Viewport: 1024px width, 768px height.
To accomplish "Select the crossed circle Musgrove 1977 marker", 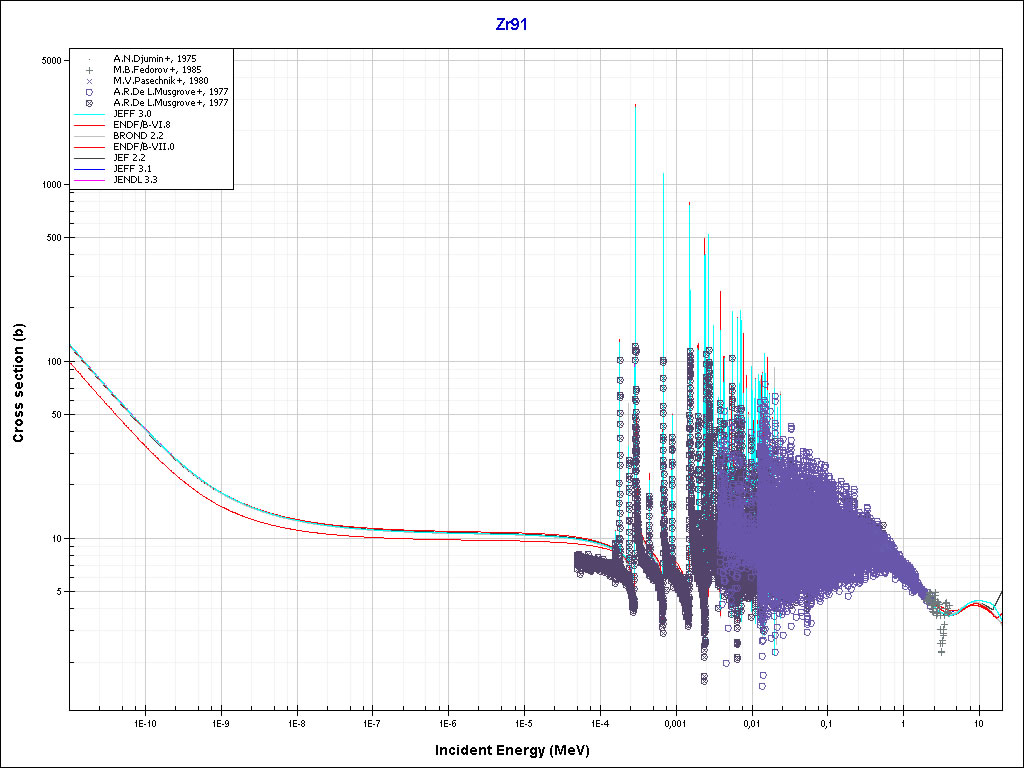I will 89,103.
